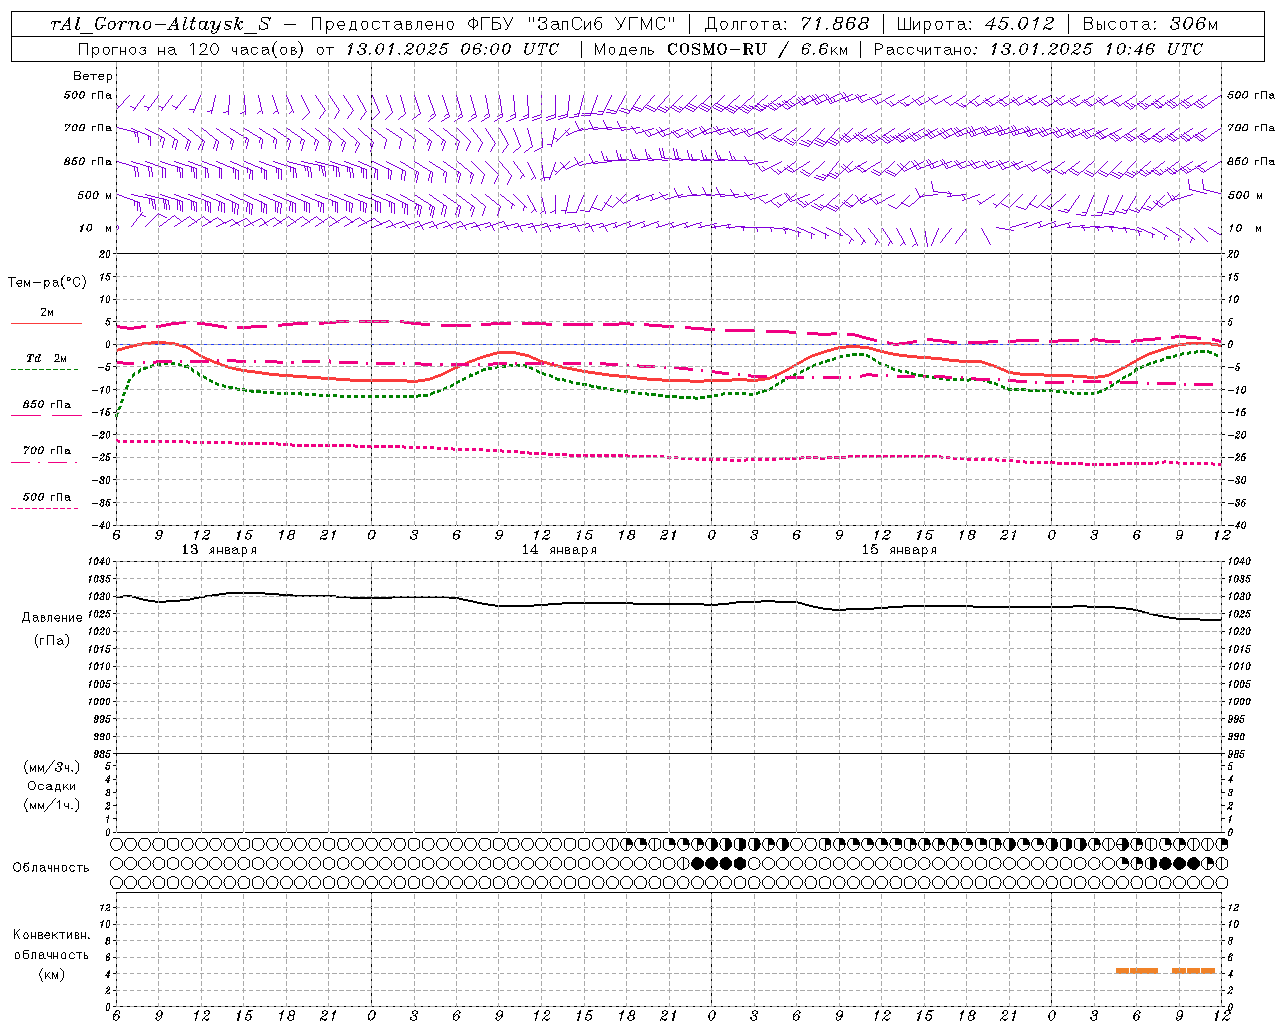Click the 13 января date label
The height and width of the screenshot is (1024, 1280).
[219, 550]
